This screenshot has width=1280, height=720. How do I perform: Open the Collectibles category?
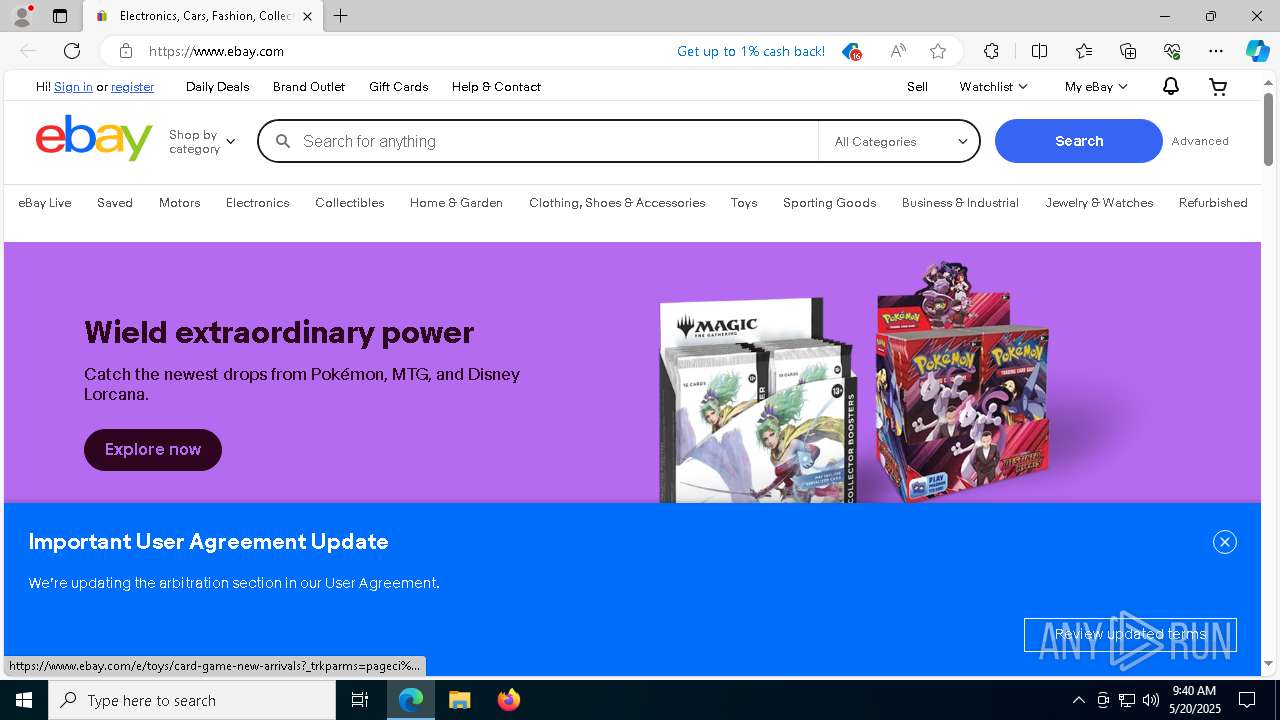click(349, 203)
